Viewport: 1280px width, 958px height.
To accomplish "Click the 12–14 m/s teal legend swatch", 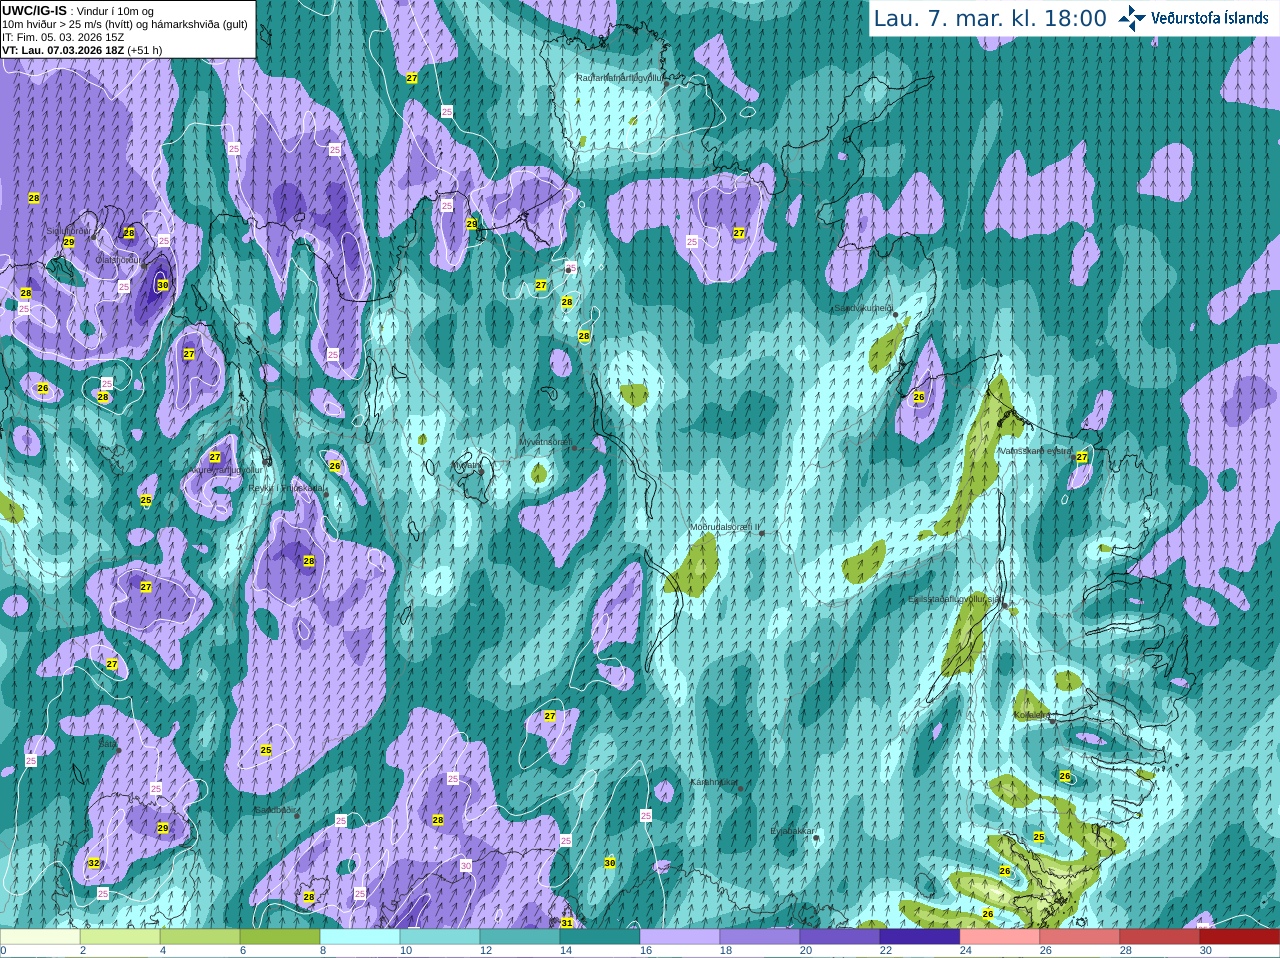I will 520,937.
